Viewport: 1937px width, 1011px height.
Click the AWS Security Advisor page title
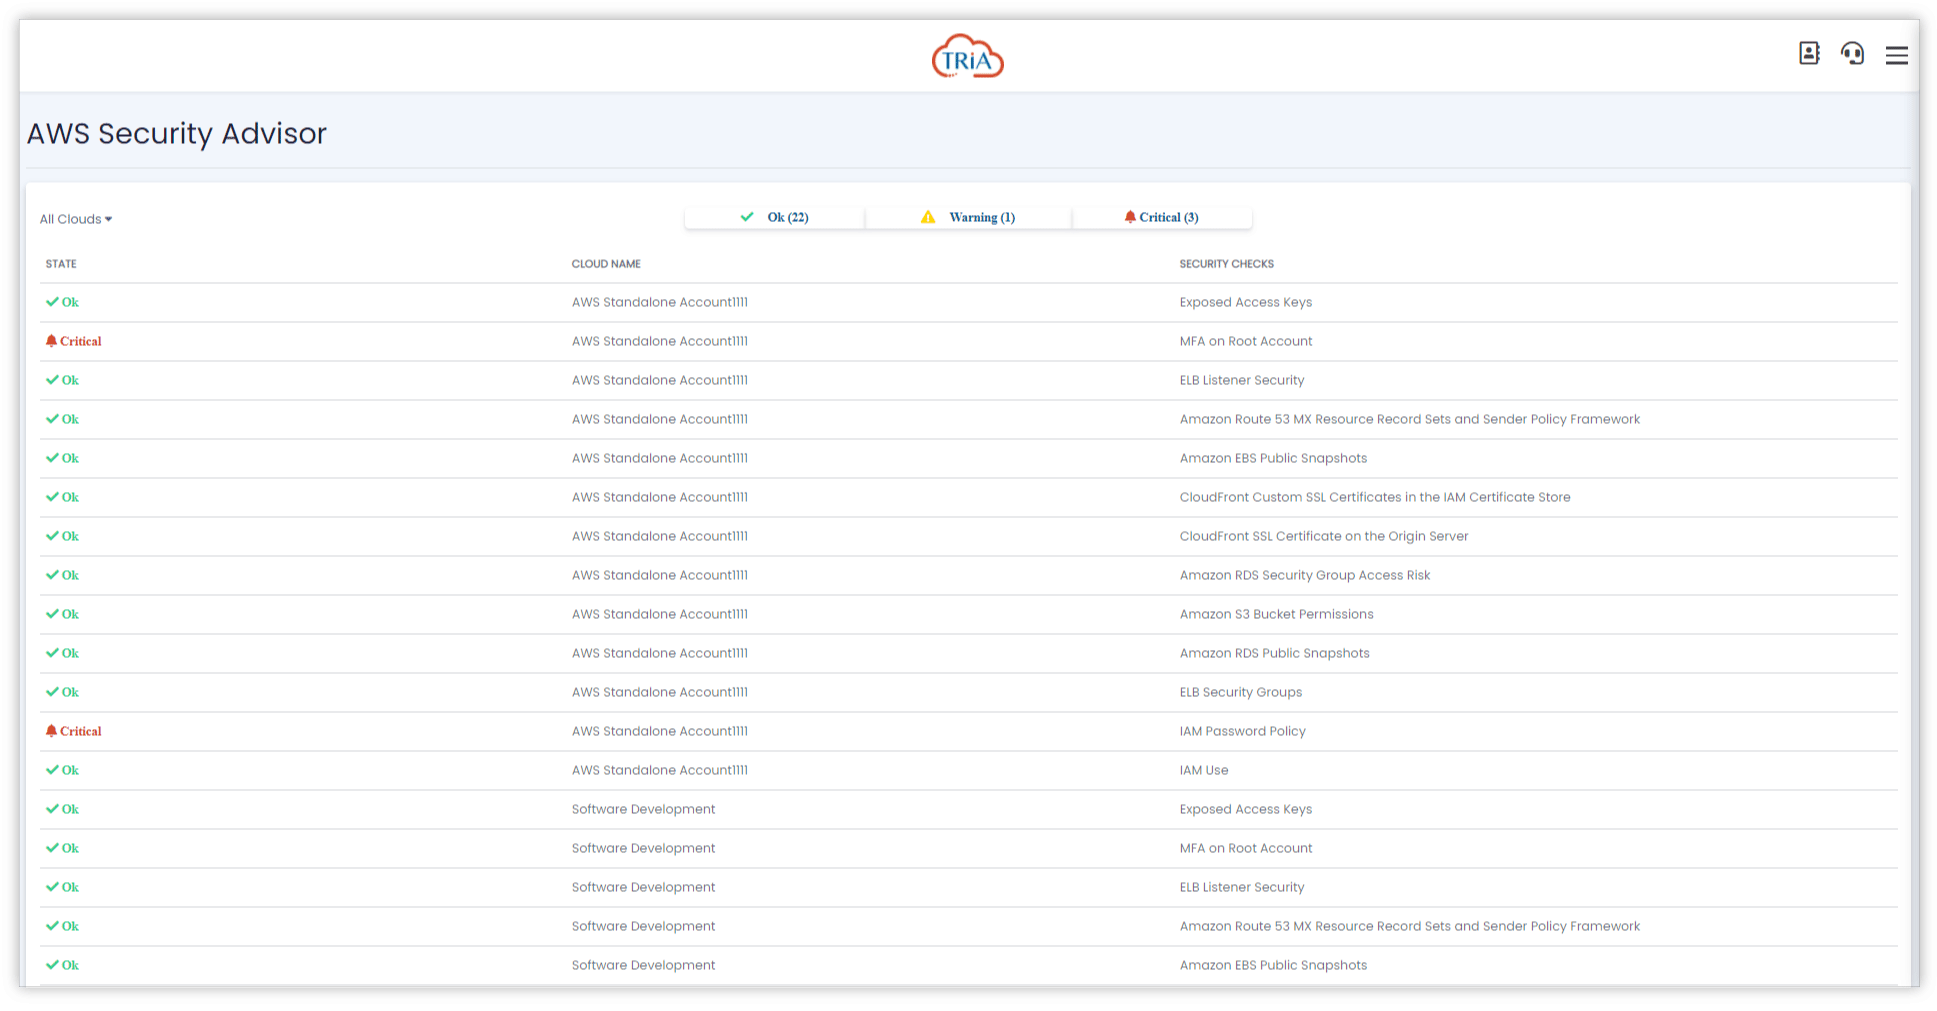177,134
